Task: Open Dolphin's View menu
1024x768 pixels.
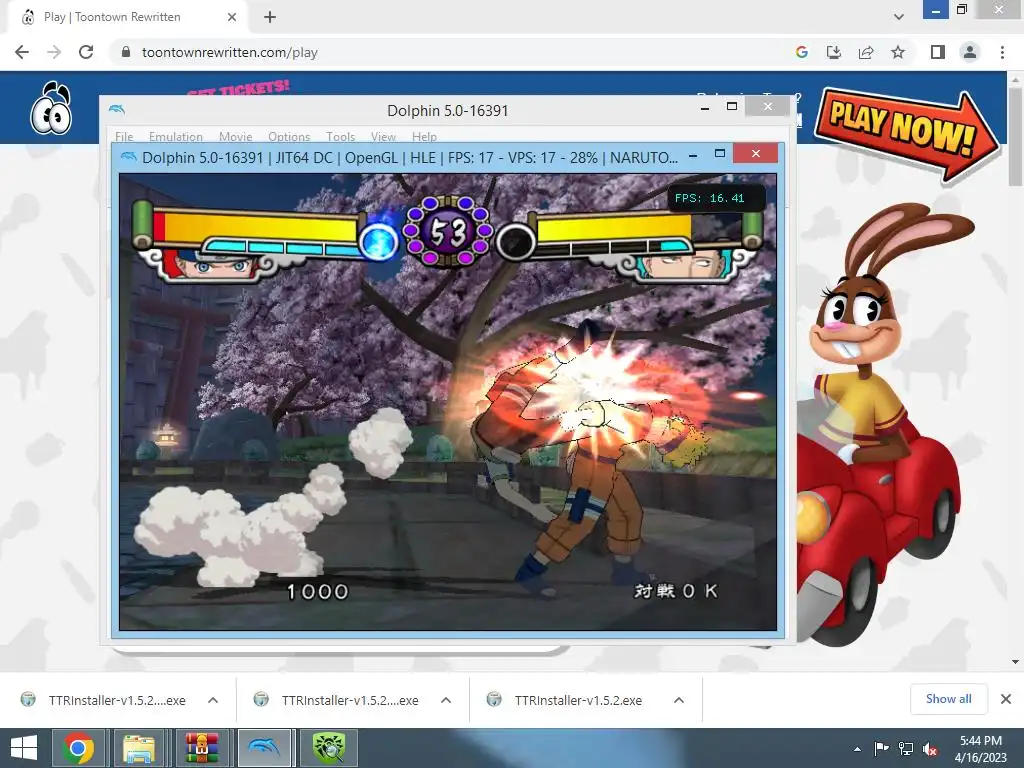Action: coord(383,136)
